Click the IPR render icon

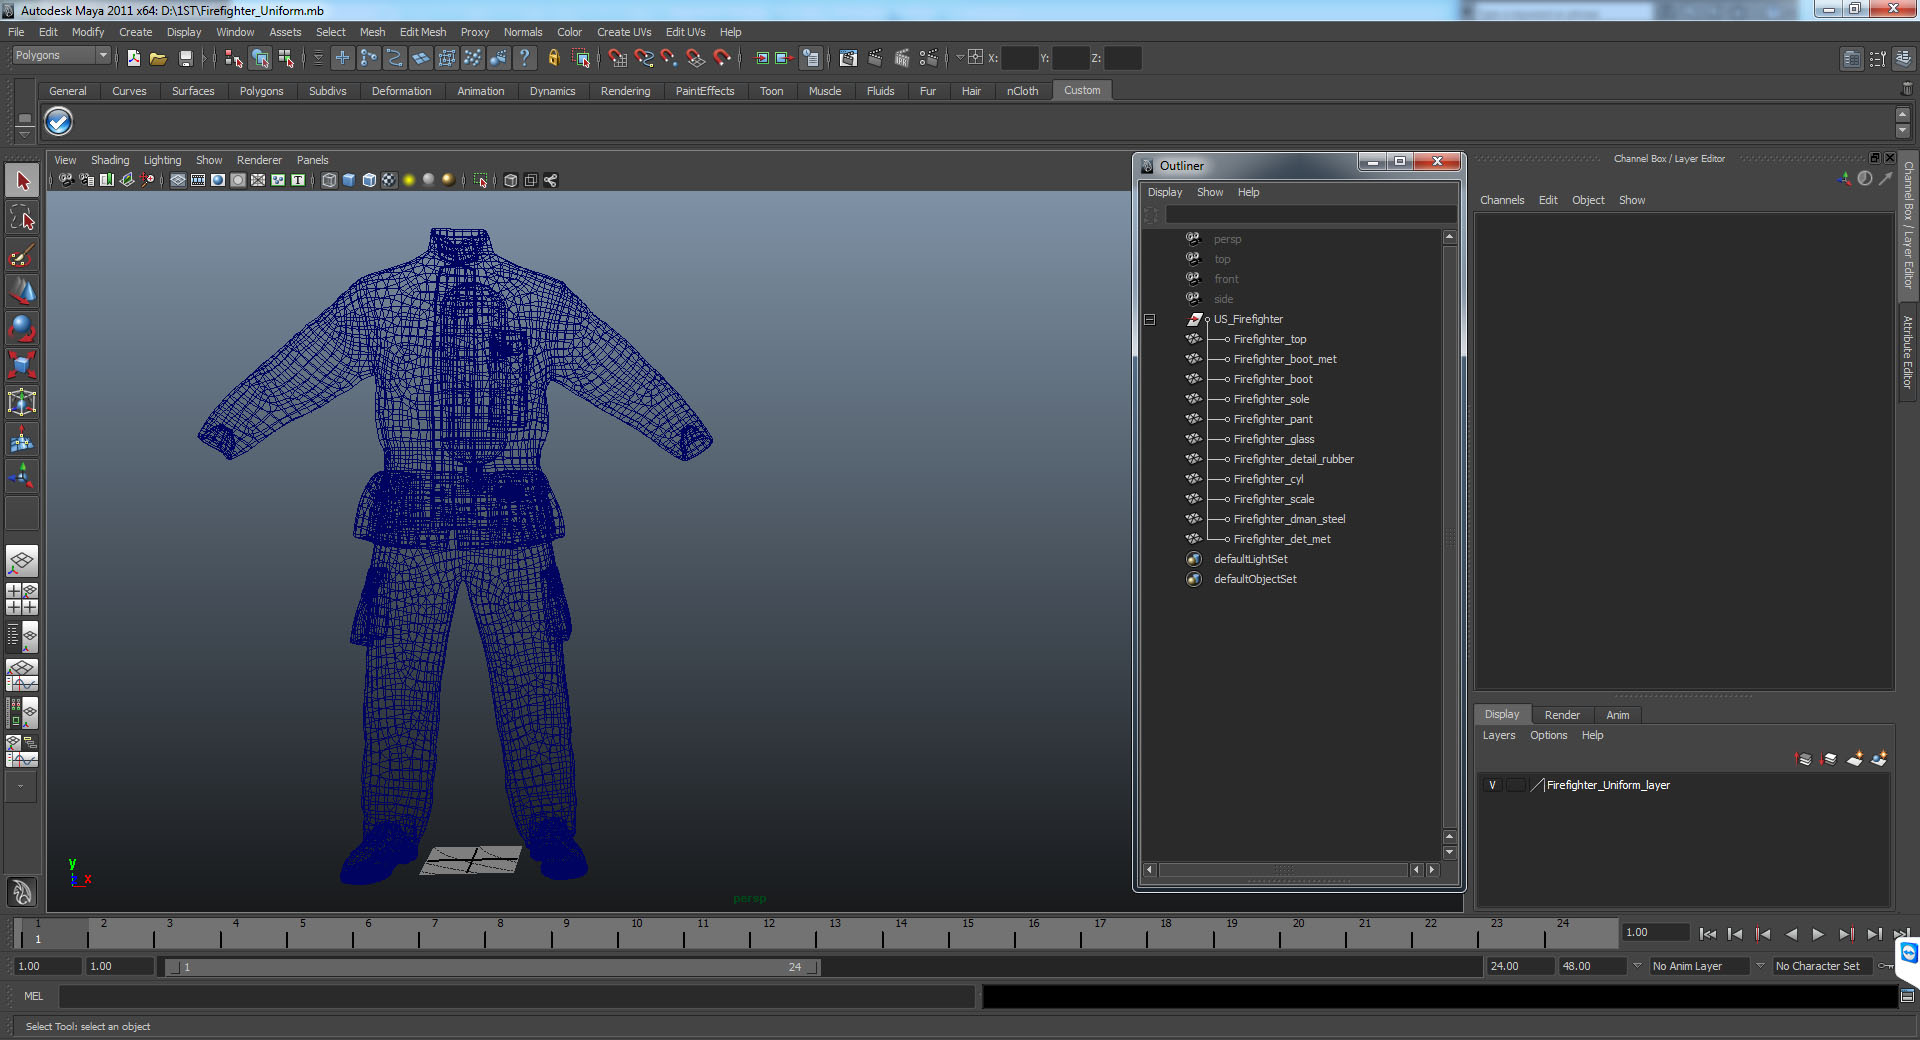901,58
